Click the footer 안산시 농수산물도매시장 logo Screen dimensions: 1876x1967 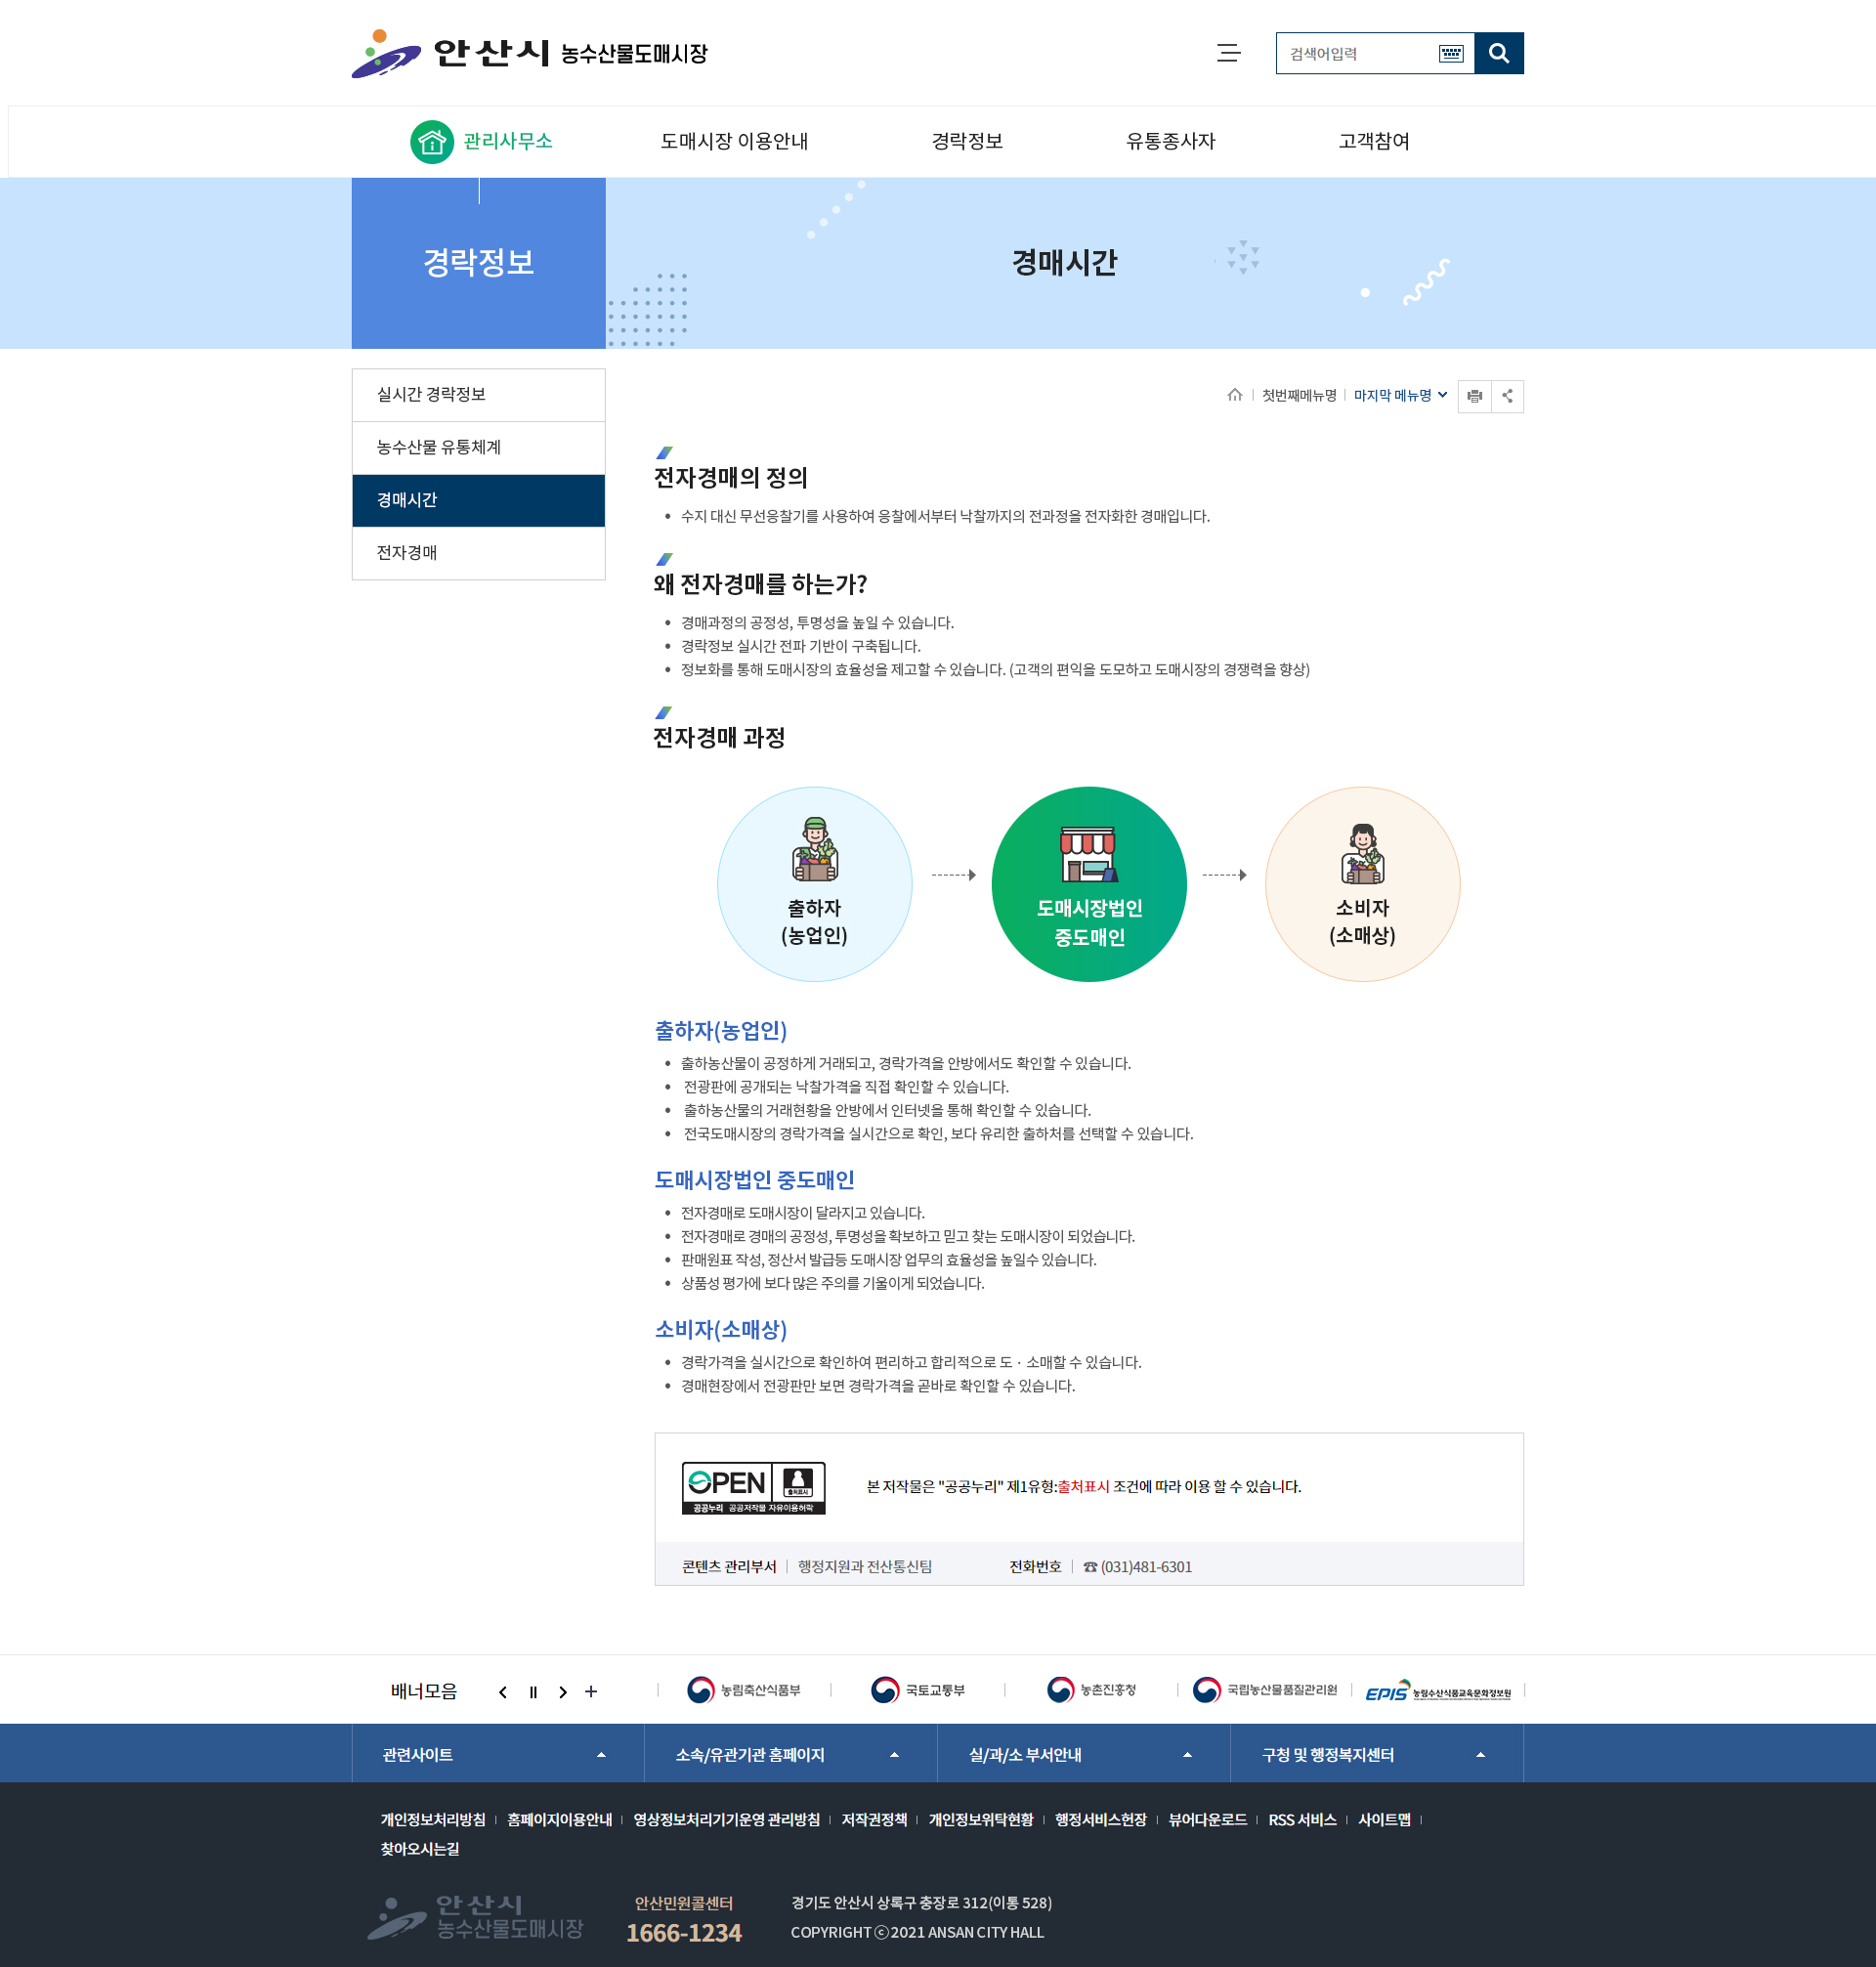(475, 1917)
